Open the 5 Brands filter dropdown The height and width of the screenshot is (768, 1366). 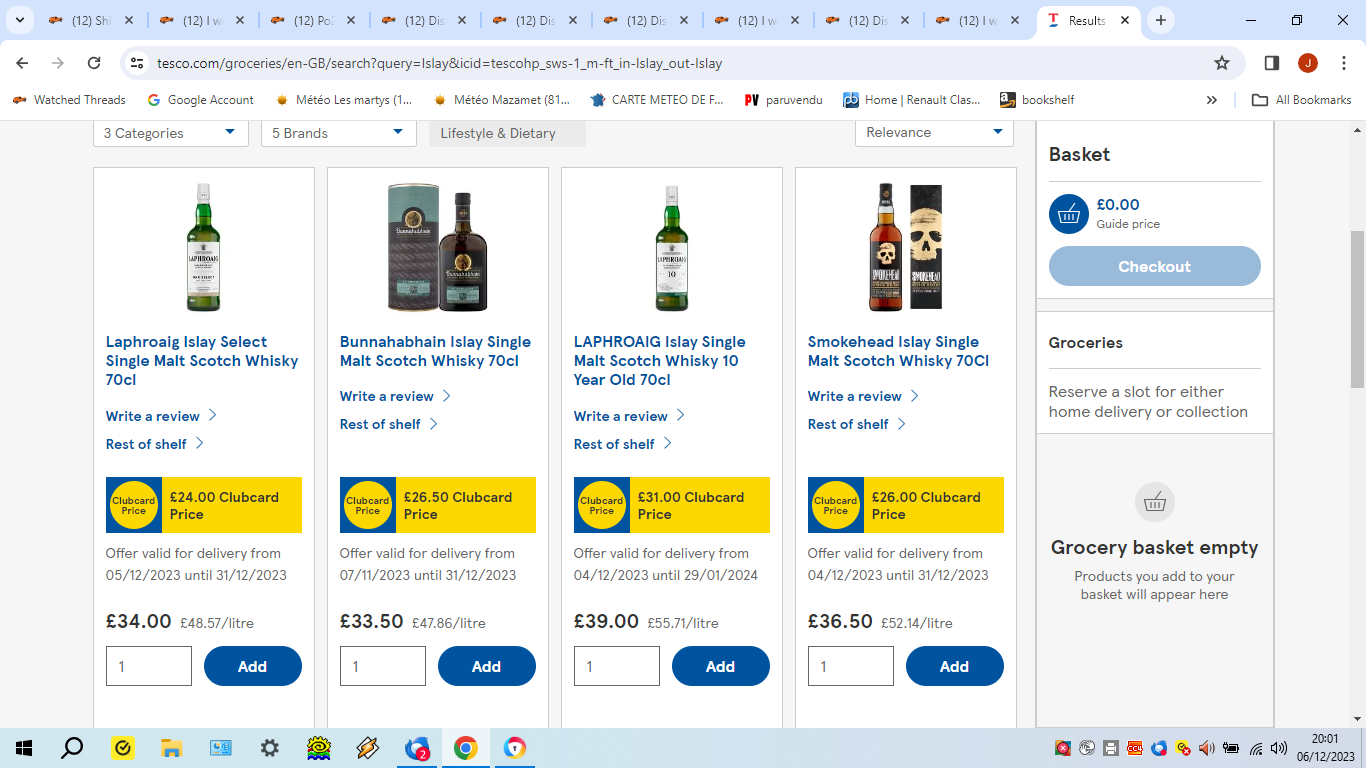coord(338,133)
